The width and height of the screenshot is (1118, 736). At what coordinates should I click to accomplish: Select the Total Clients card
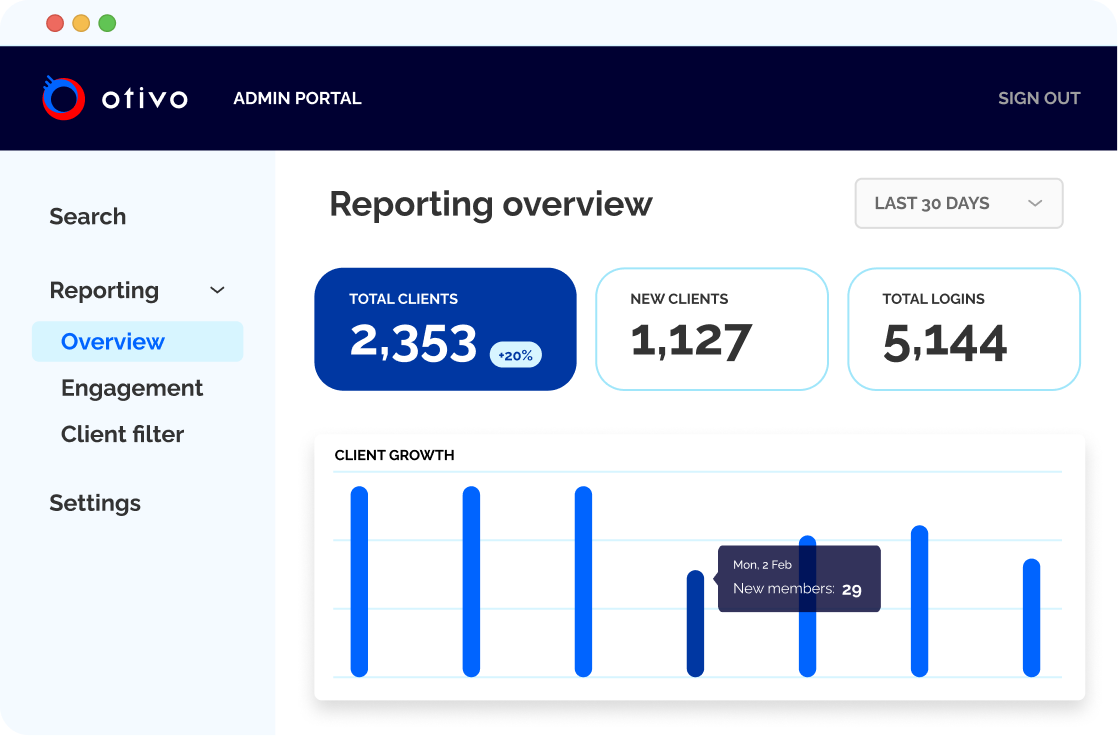(x=445, y=329)
